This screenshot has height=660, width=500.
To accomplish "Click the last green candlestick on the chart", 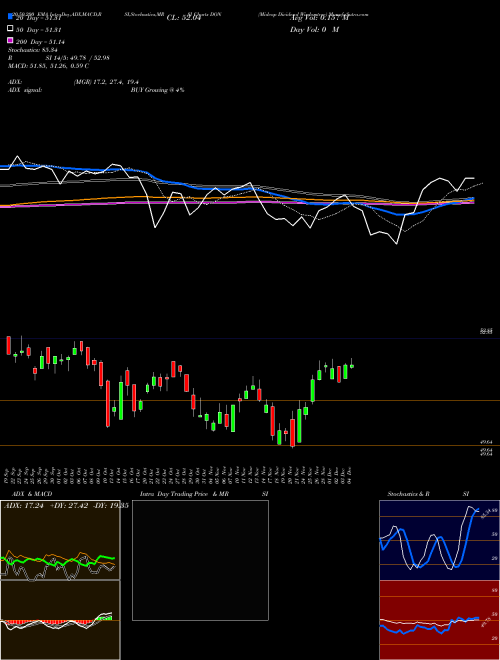I will tap(352, 366).
